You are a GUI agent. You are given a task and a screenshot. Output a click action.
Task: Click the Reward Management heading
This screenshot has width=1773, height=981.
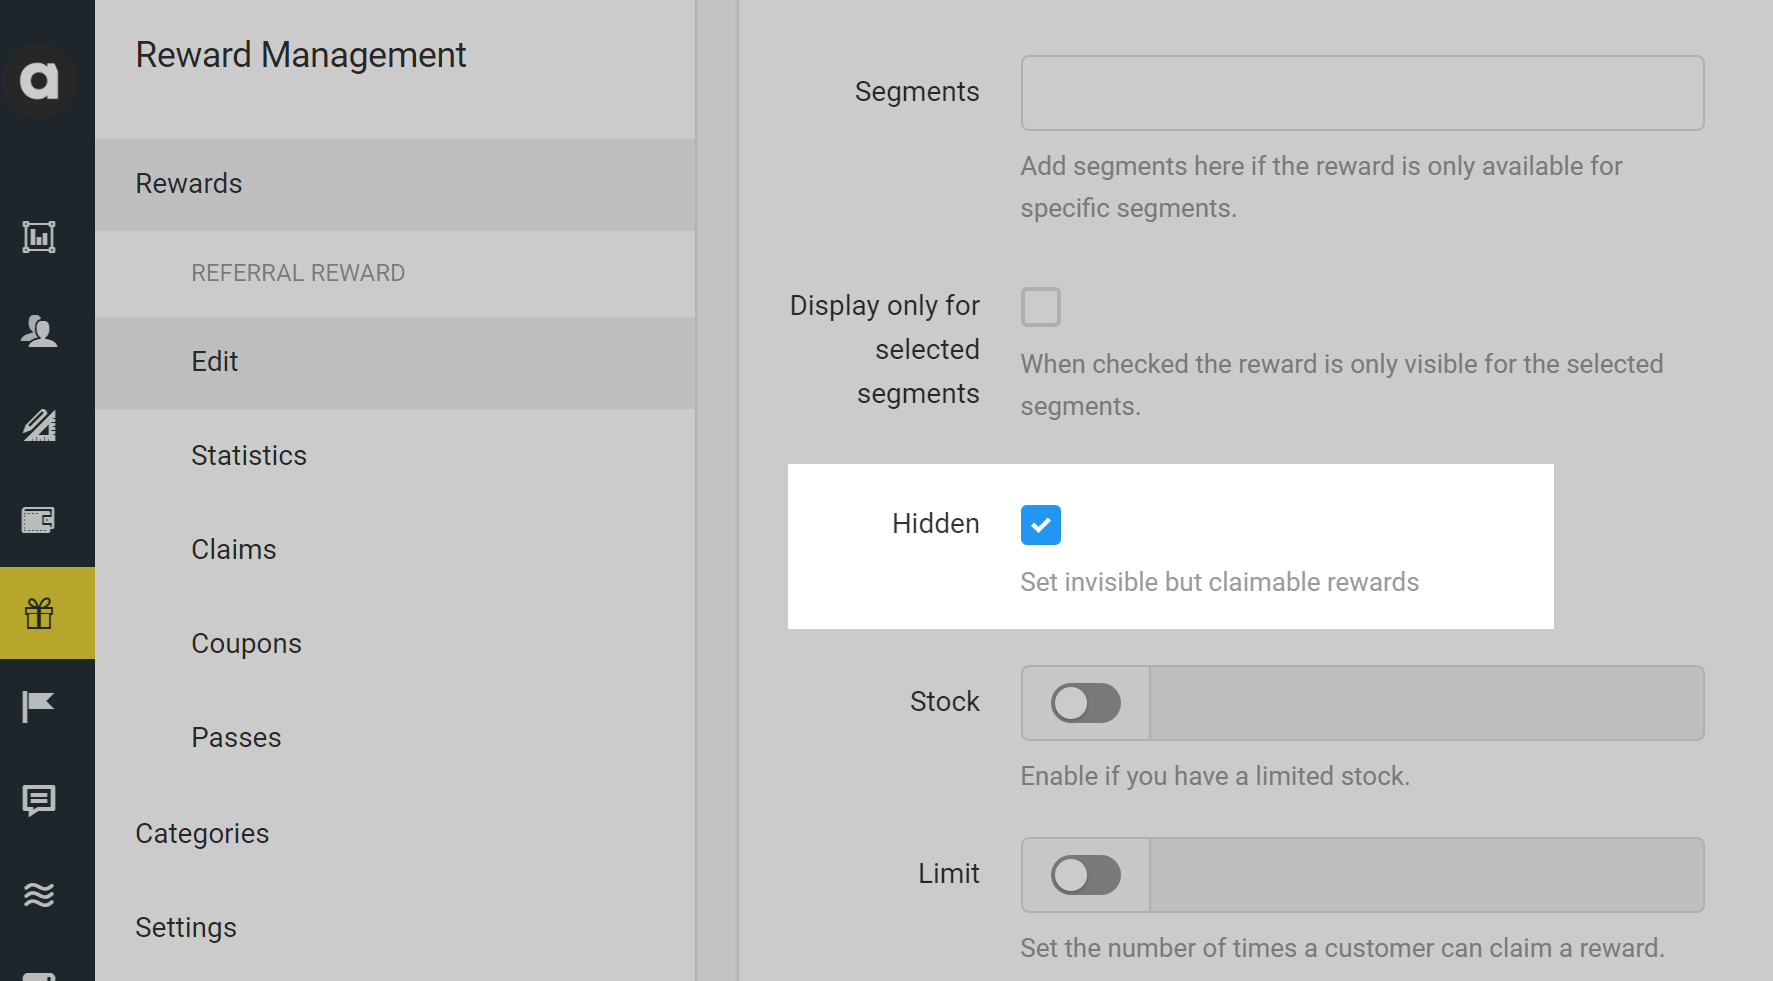(301, 55)
